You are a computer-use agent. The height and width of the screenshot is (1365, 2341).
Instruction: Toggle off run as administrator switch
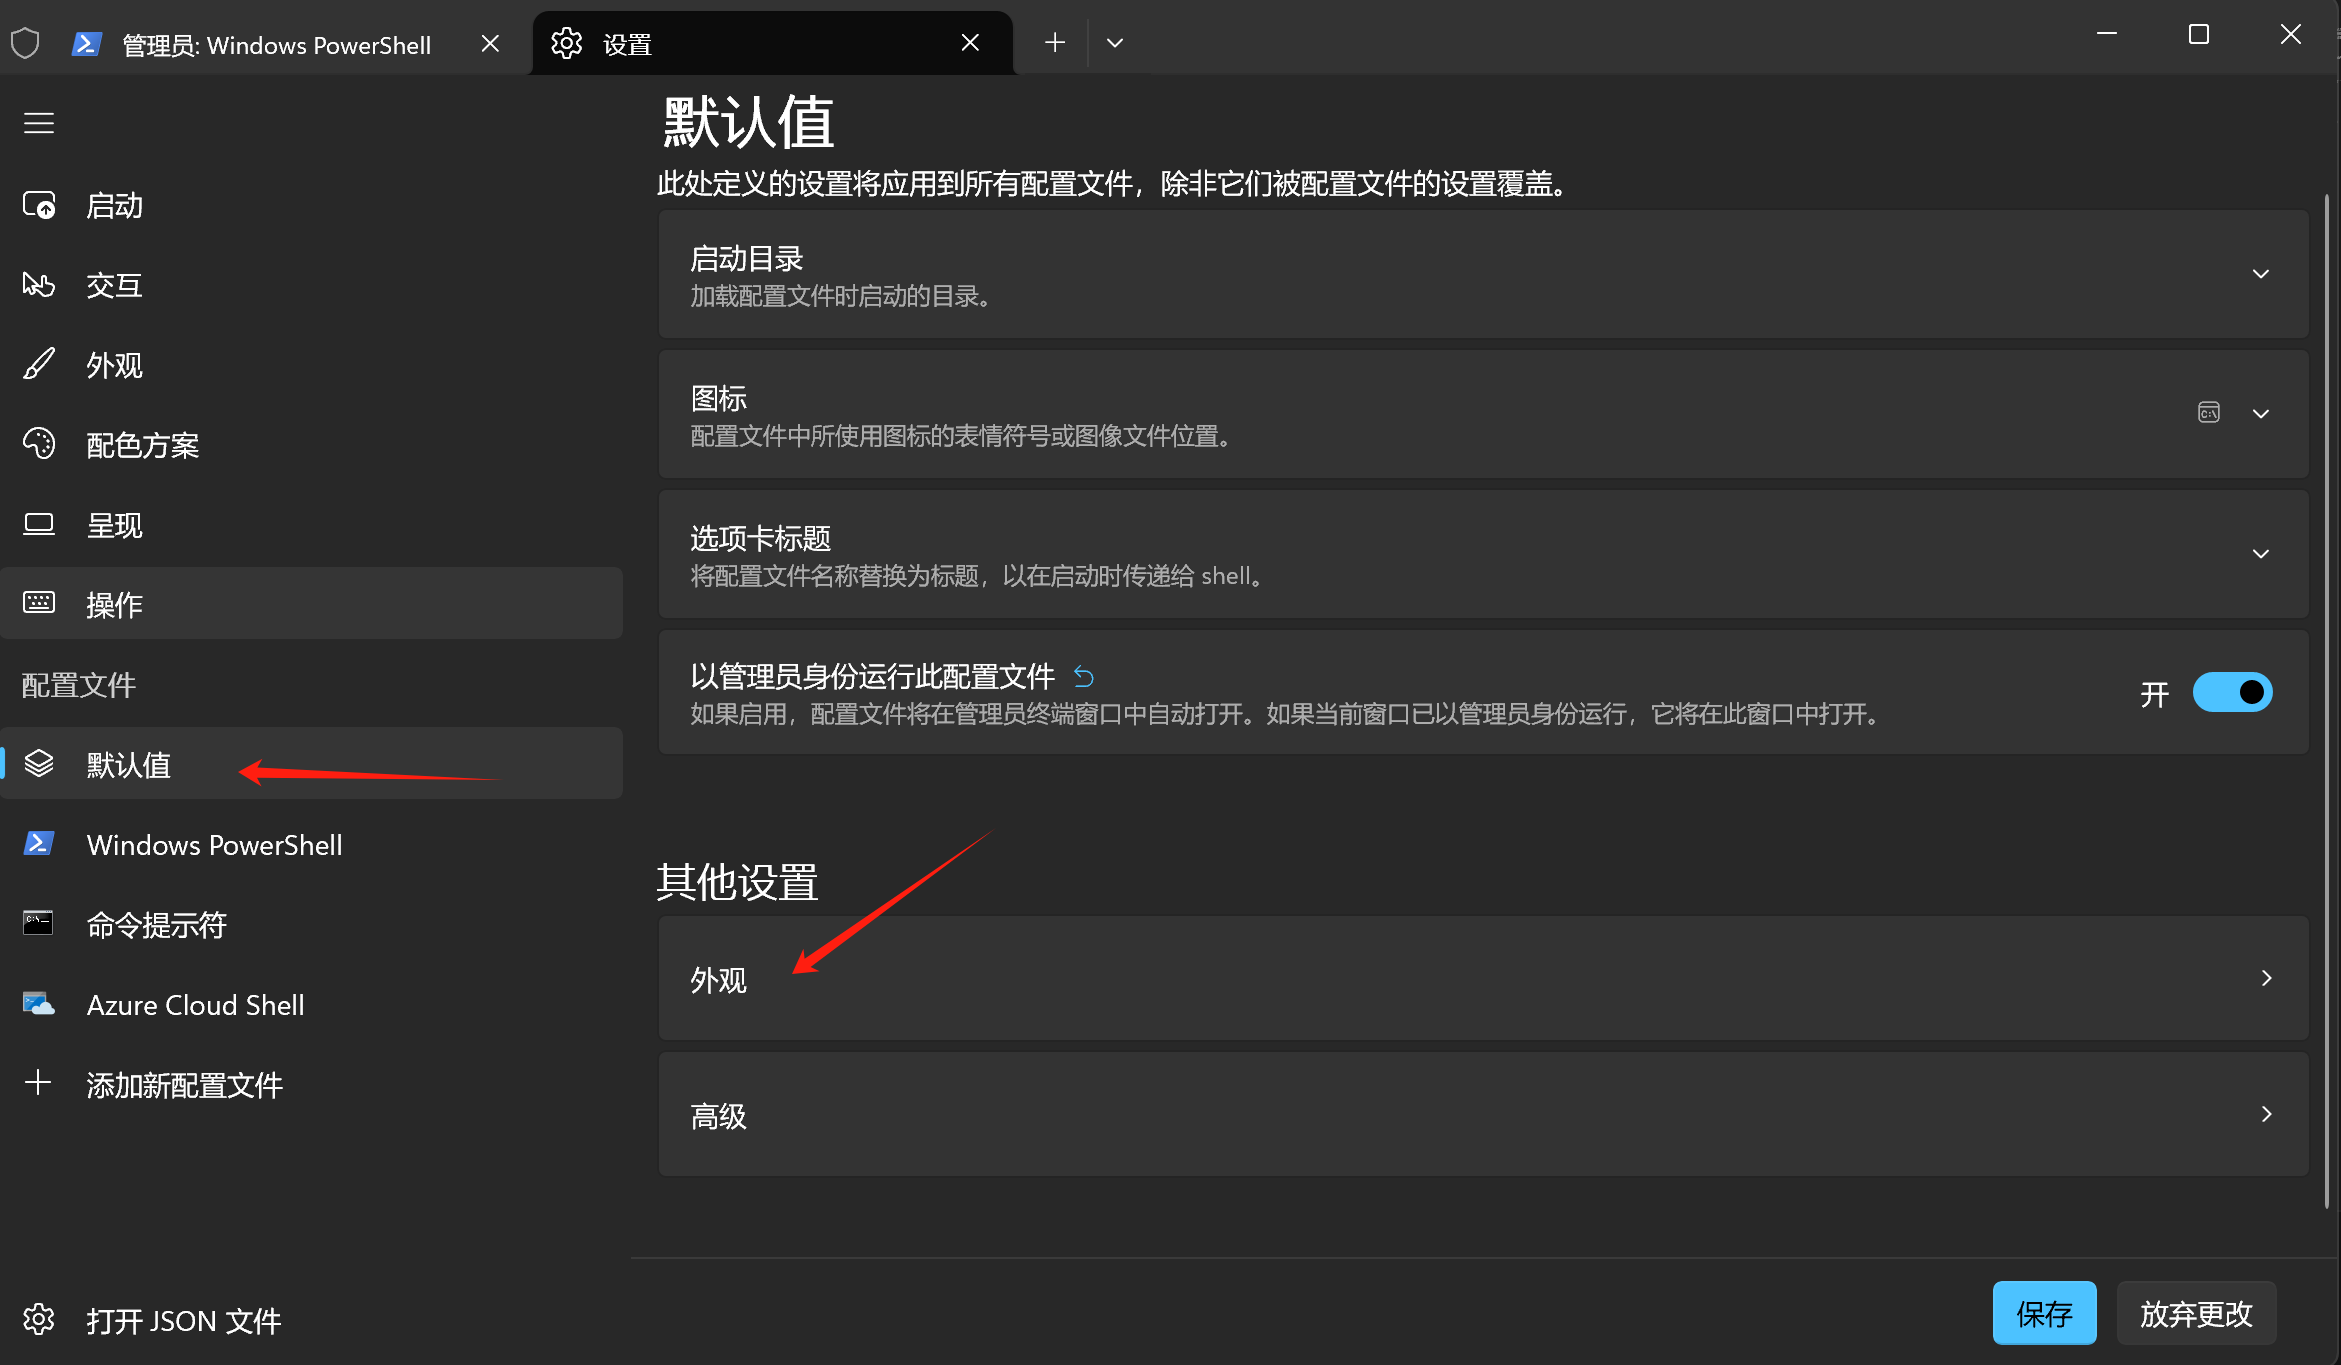click(2231, 692)
